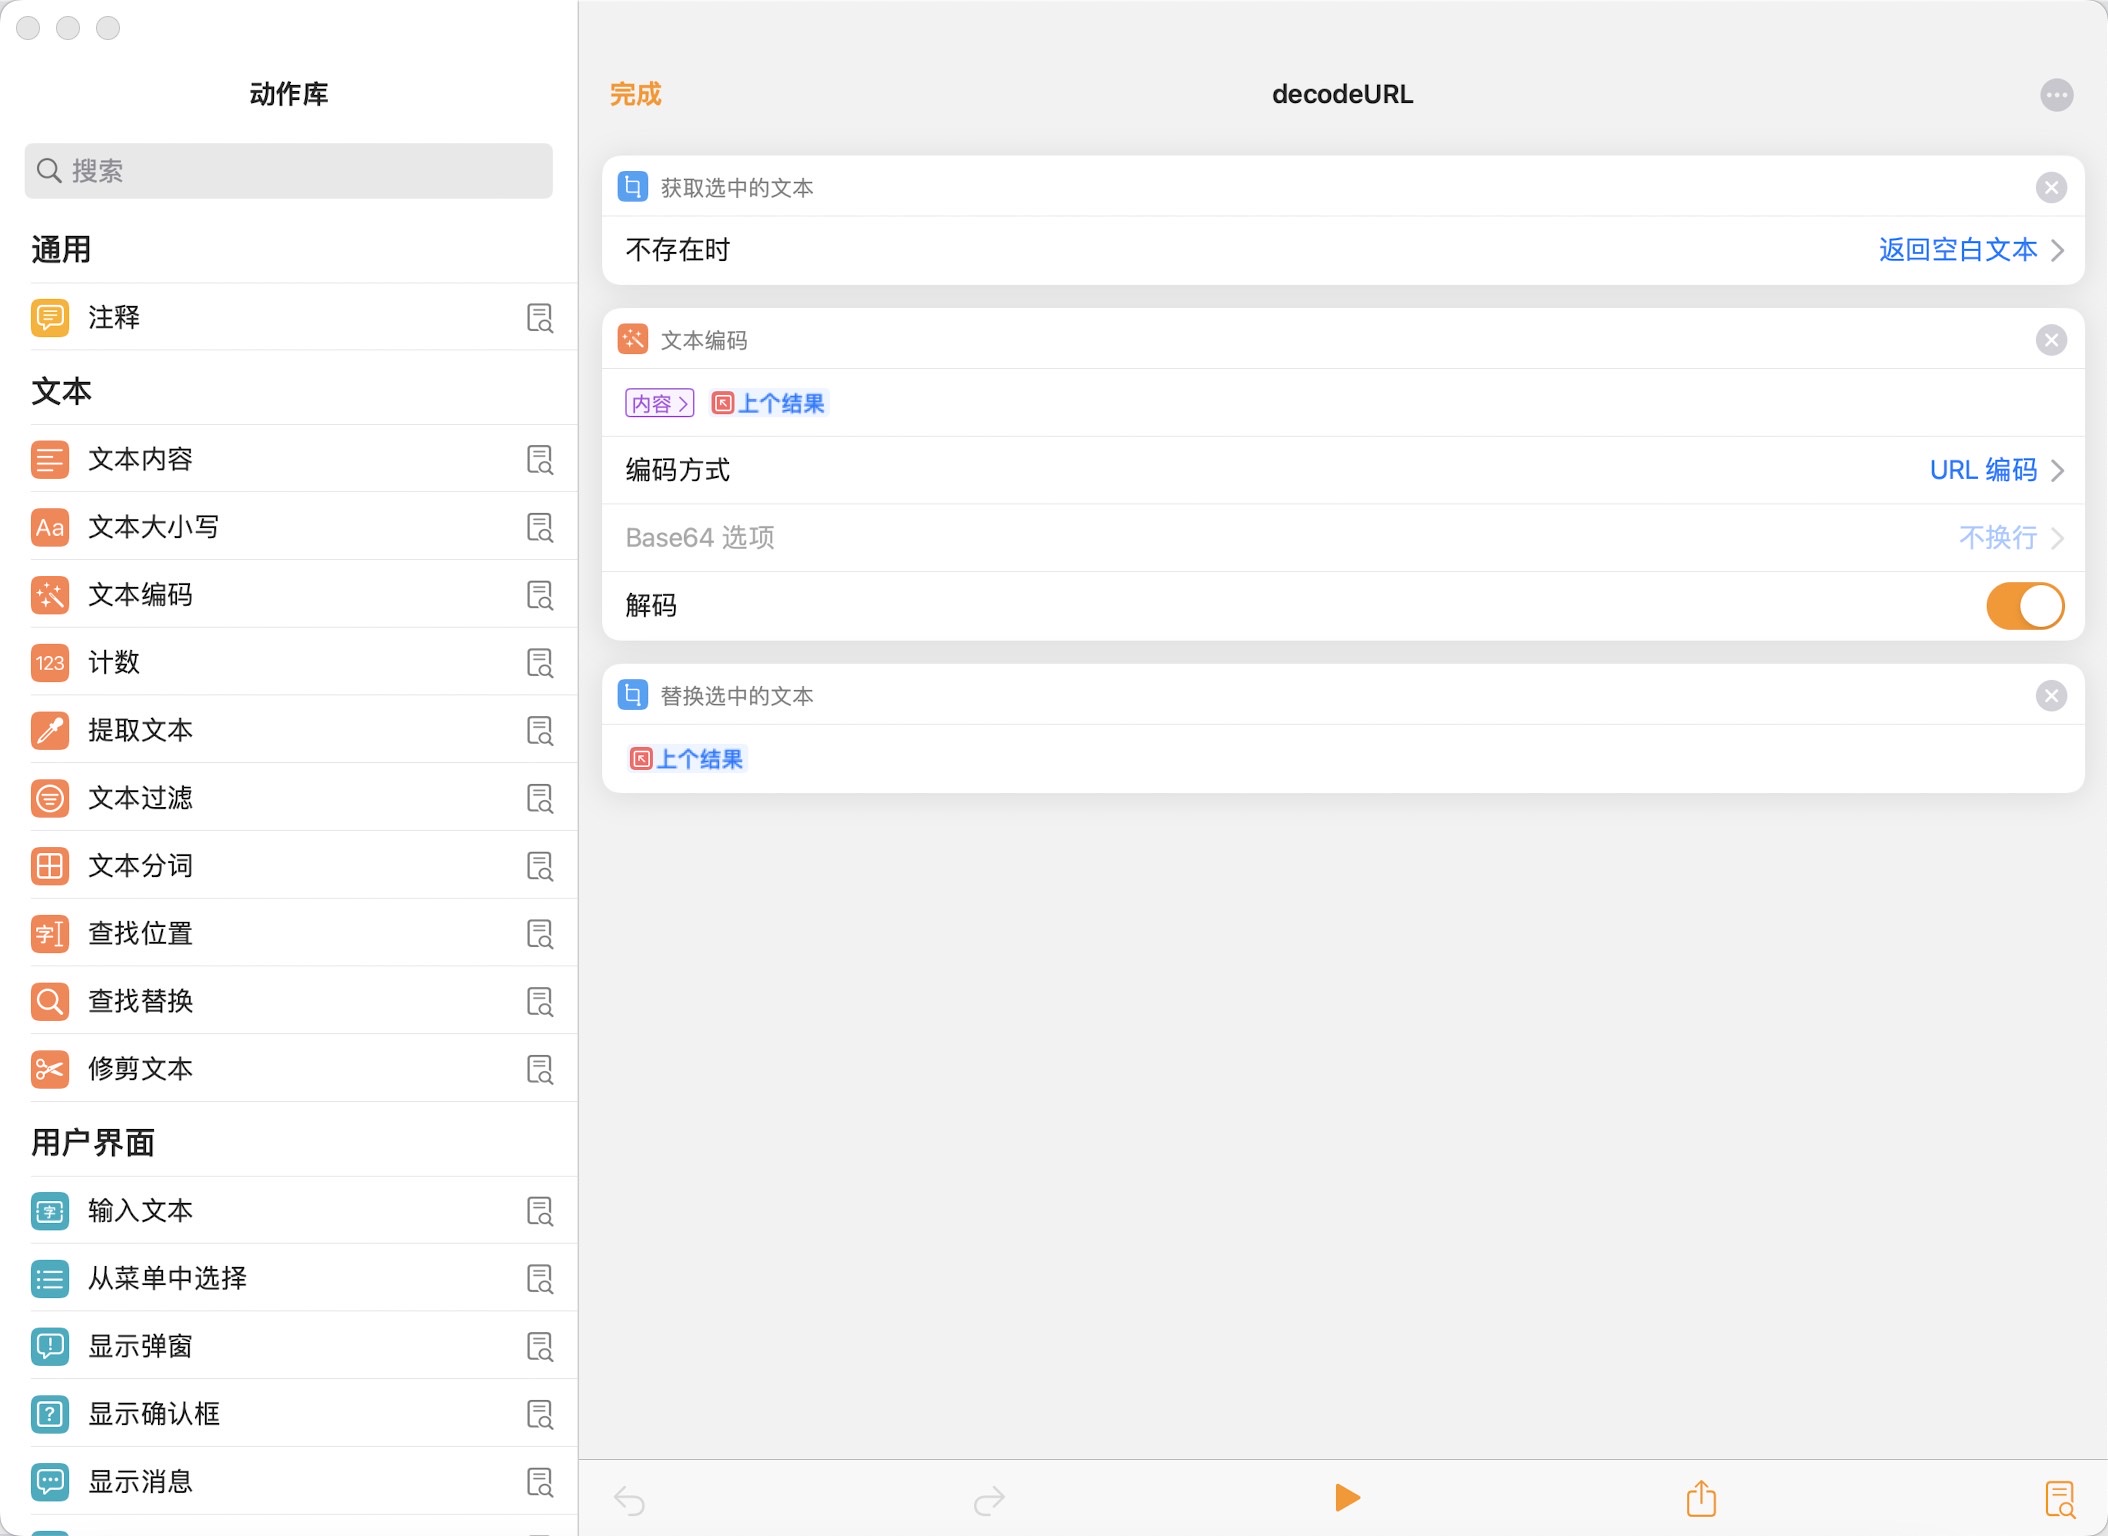The width and height of the screenshot is (2108, 1536).
Task: Open the more options ellipsis button
Action: (x=2056, y=95)
